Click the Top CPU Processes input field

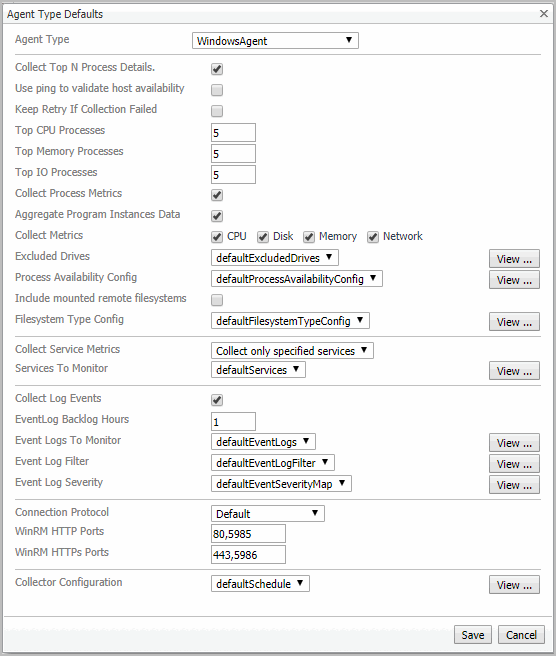(233, 133)
